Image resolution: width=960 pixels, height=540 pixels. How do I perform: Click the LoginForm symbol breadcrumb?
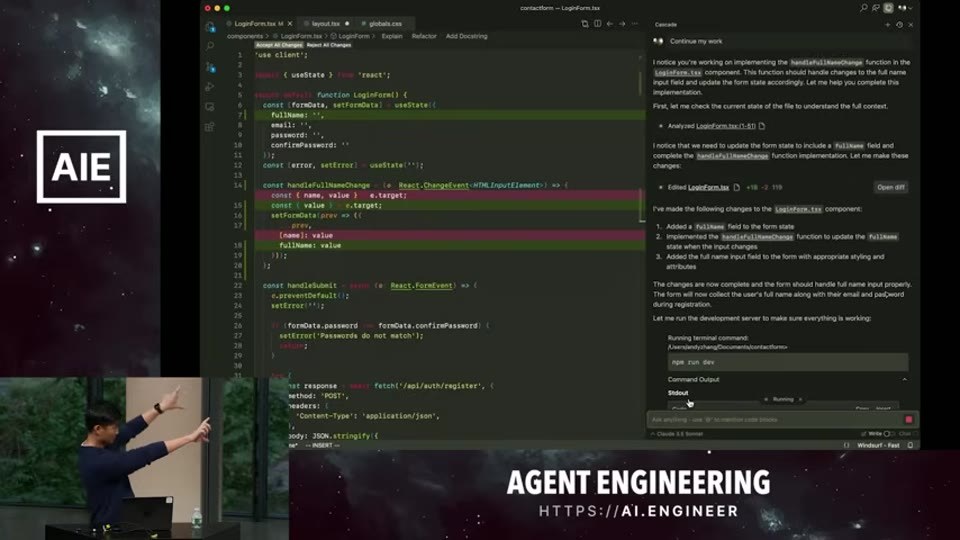(354, 36)
